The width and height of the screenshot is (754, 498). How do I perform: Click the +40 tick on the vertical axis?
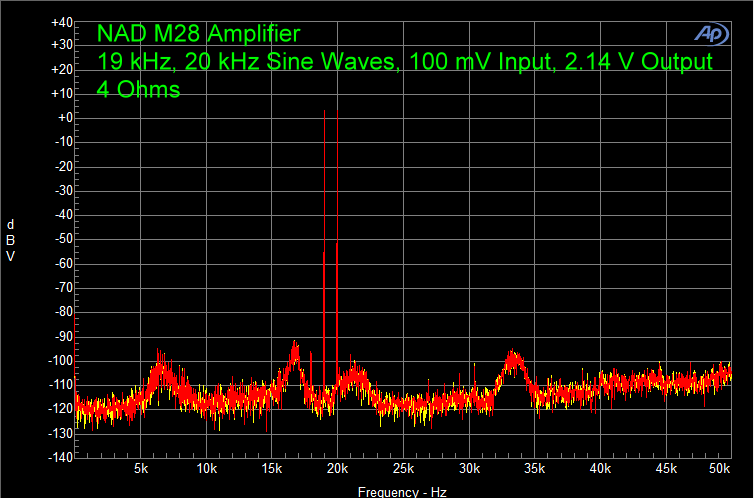click(x=61, y=21)
